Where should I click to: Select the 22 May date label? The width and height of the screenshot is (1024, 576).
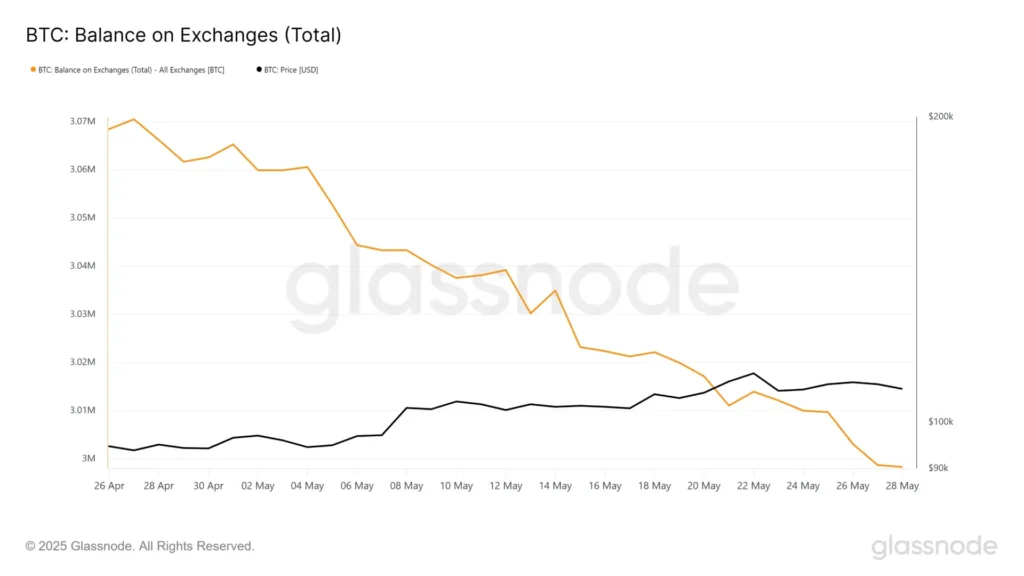[x=753, y=486]
